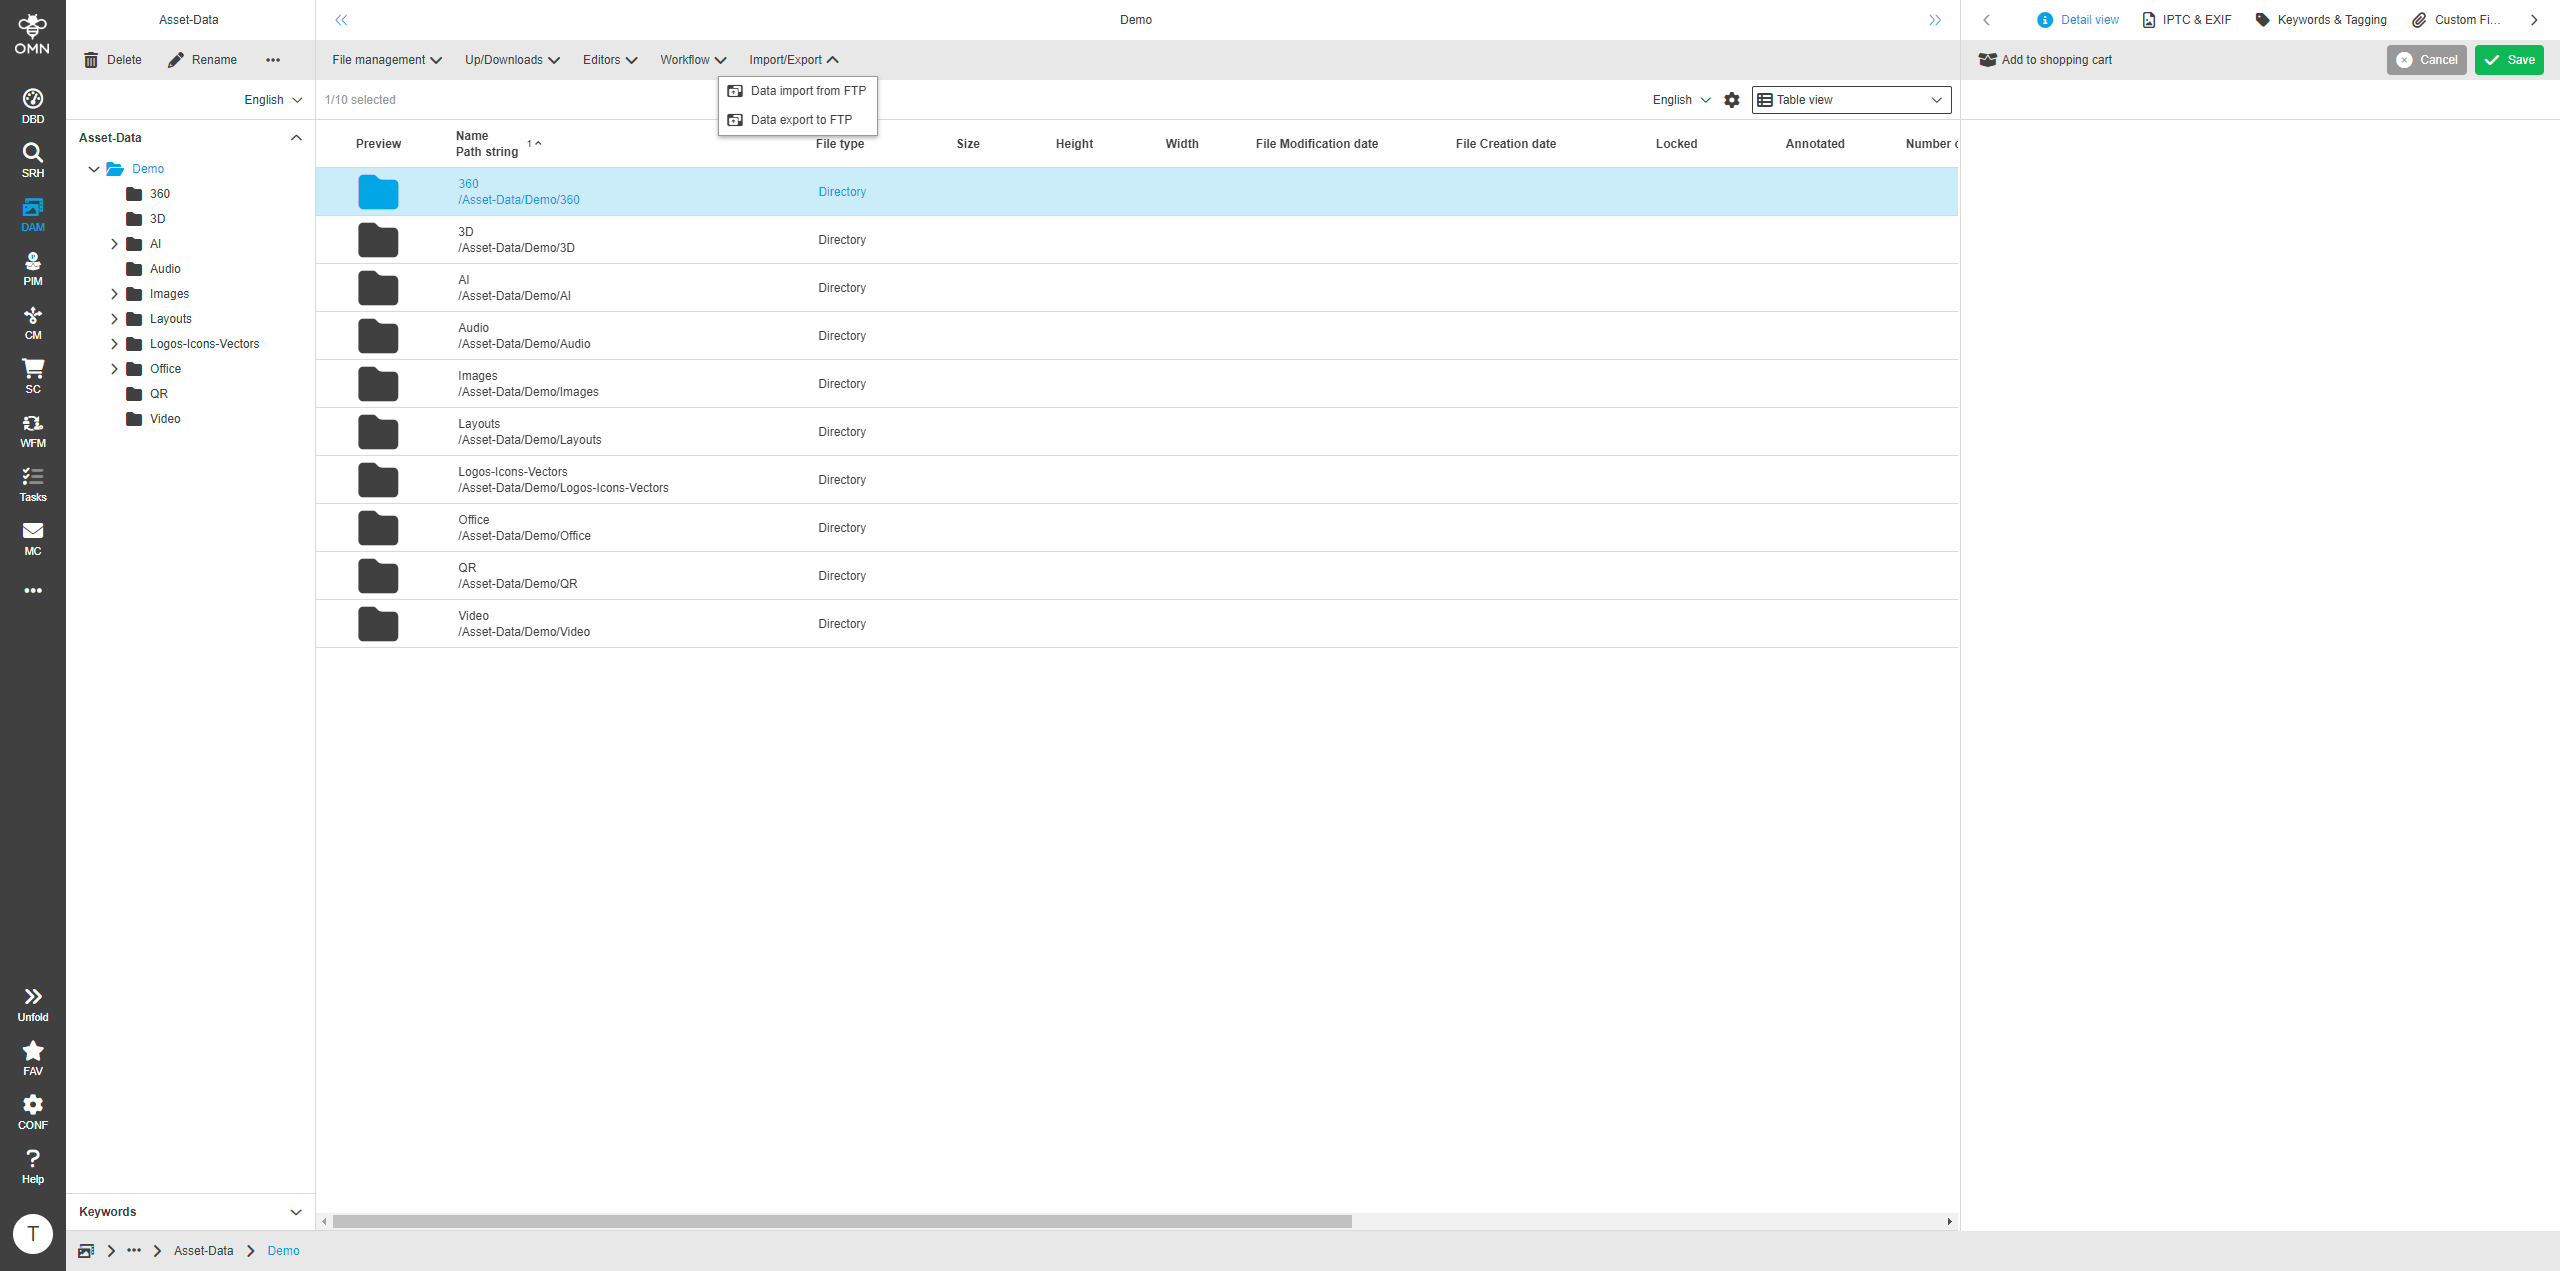Open the Table view dropdown

(x=1850, y=100)
